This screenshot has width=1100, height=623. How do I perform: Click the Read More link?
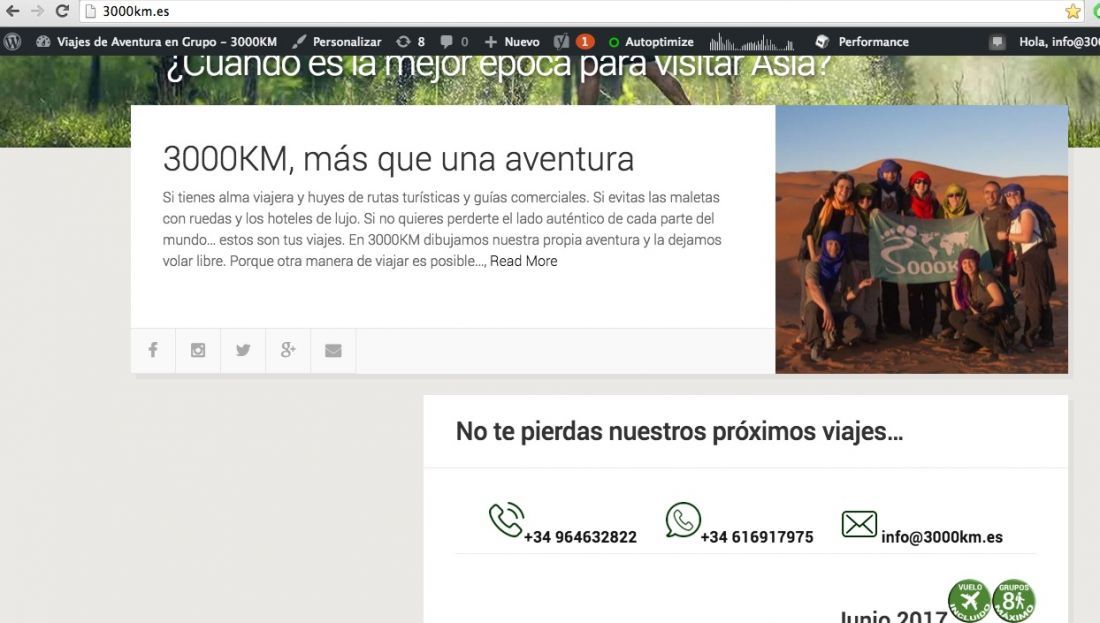point(523,261)
